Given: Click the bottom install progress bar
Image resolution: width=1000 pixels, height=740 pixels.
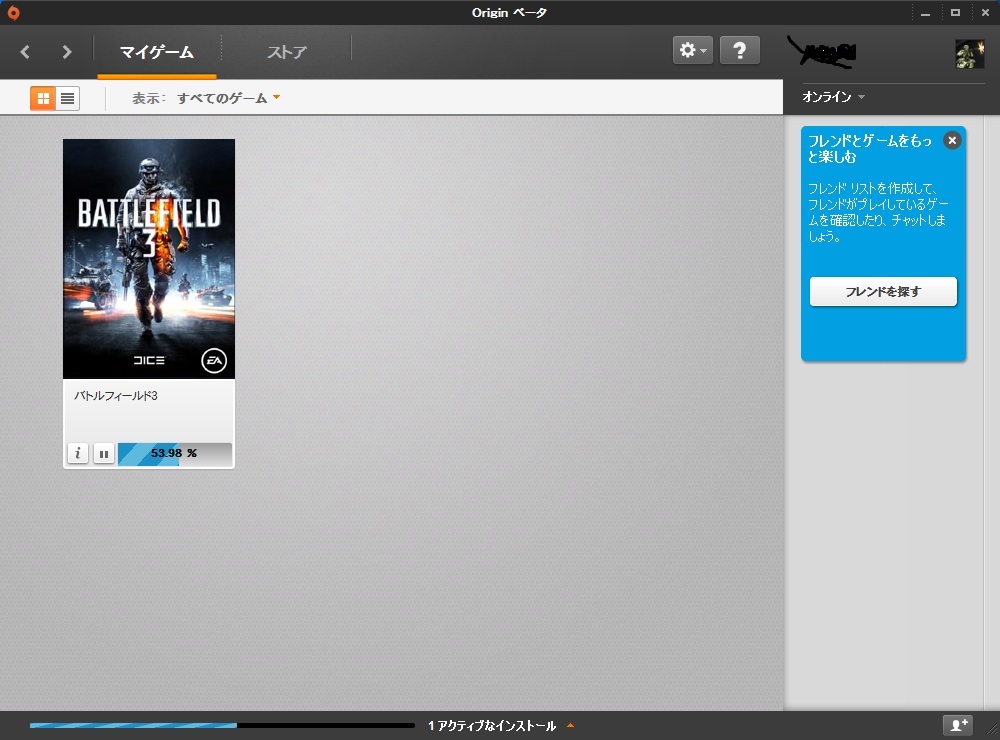Looking at the screenshot, I should 222,725.
